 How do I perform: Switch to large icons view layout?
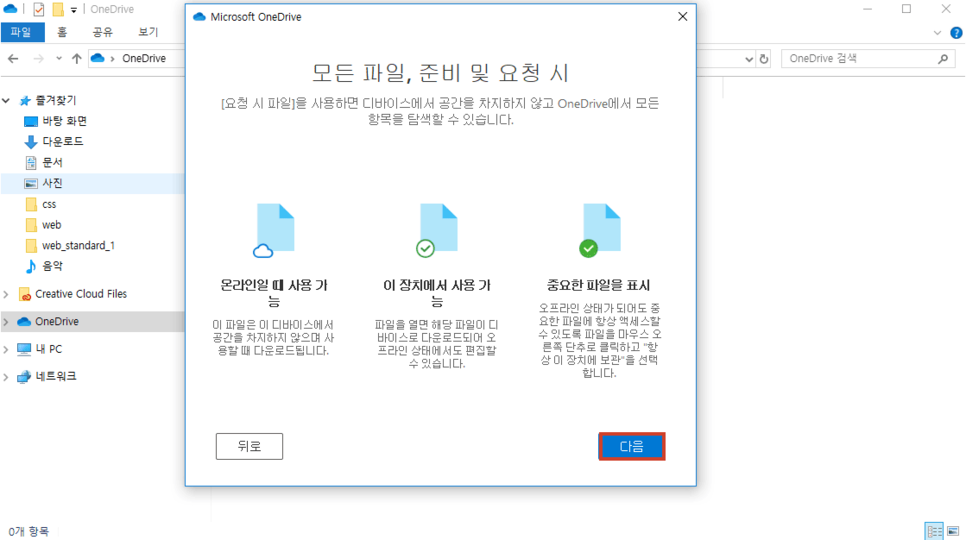coord(953,530)
